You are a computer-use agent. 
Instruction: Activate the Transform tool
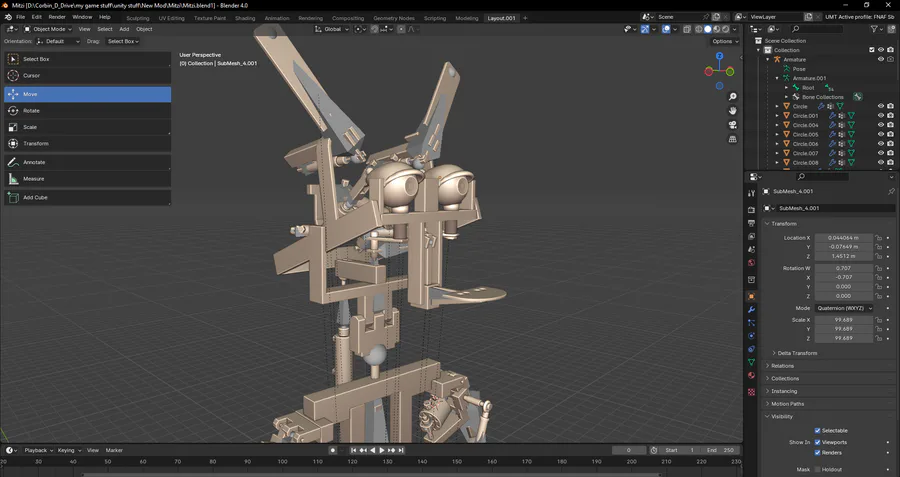pos(87,144)
